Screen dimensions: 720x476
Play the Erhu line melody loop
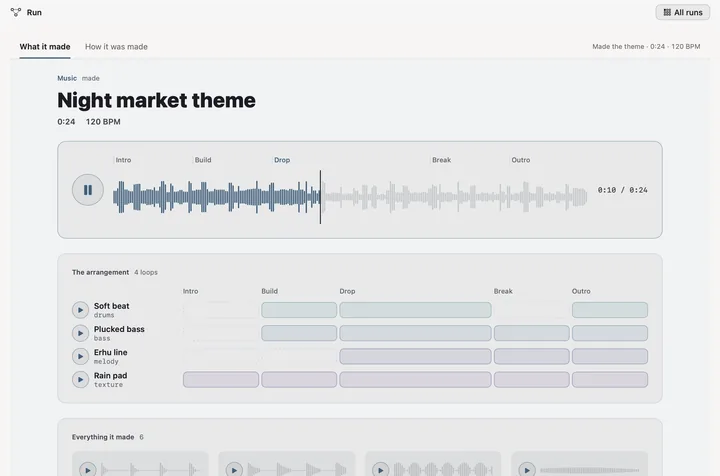80,356
